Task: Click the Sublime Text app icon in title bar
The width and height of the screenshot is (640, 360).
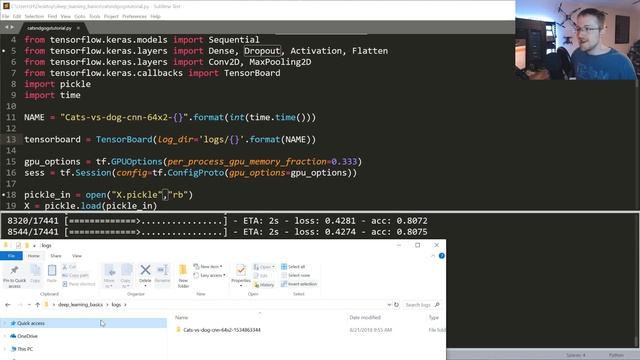Action: tap(6, 6)
